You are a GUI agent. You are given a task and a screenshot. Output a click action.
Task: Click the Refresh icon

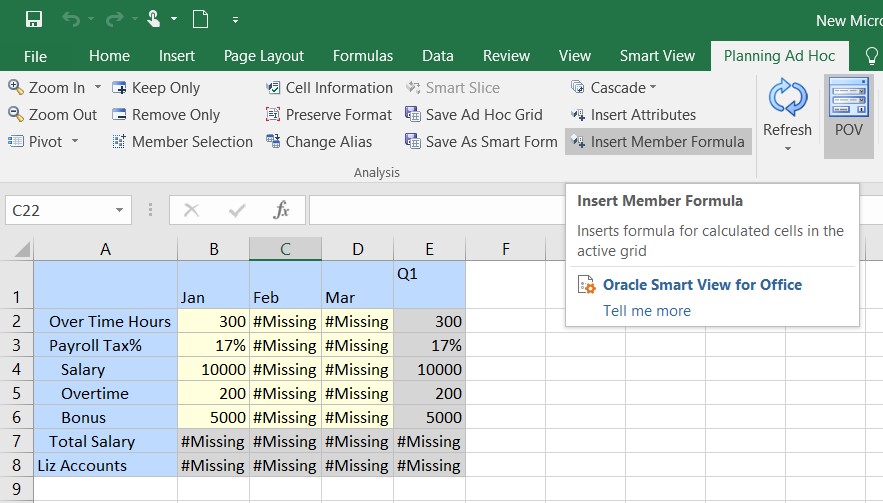787,99
